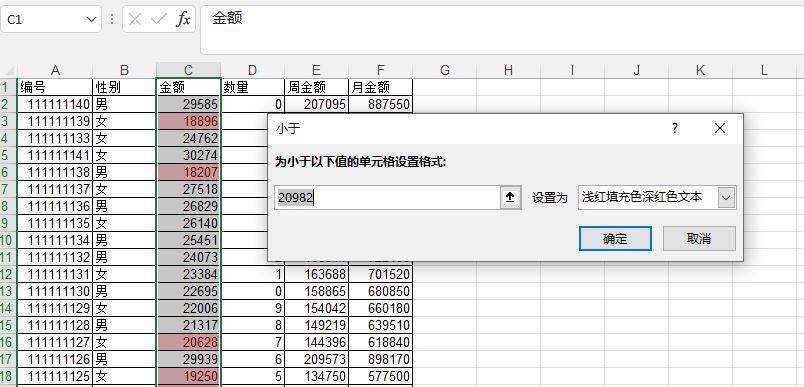This screenshot has height=387, width=804.
Task: Click cell containing 编号
Action: pos(55,87)
